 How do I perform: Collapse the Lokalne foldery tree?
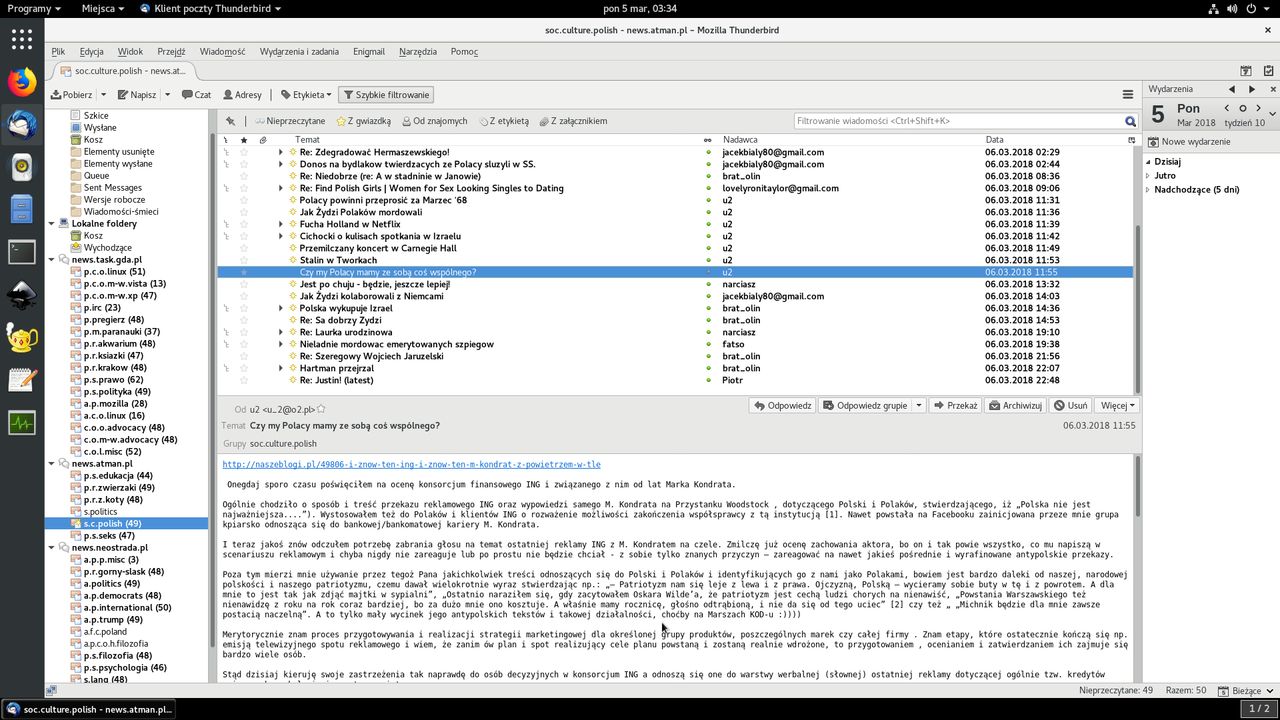pos(52,224)
